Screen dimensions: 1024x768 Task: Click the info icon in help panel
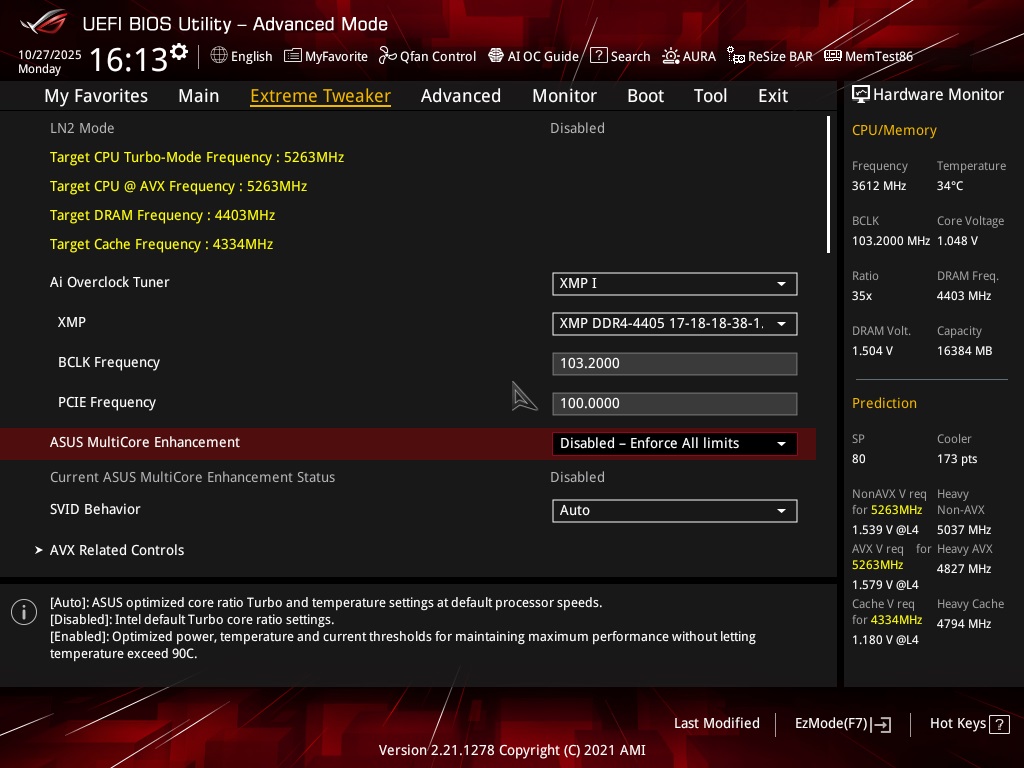point(24,612)
